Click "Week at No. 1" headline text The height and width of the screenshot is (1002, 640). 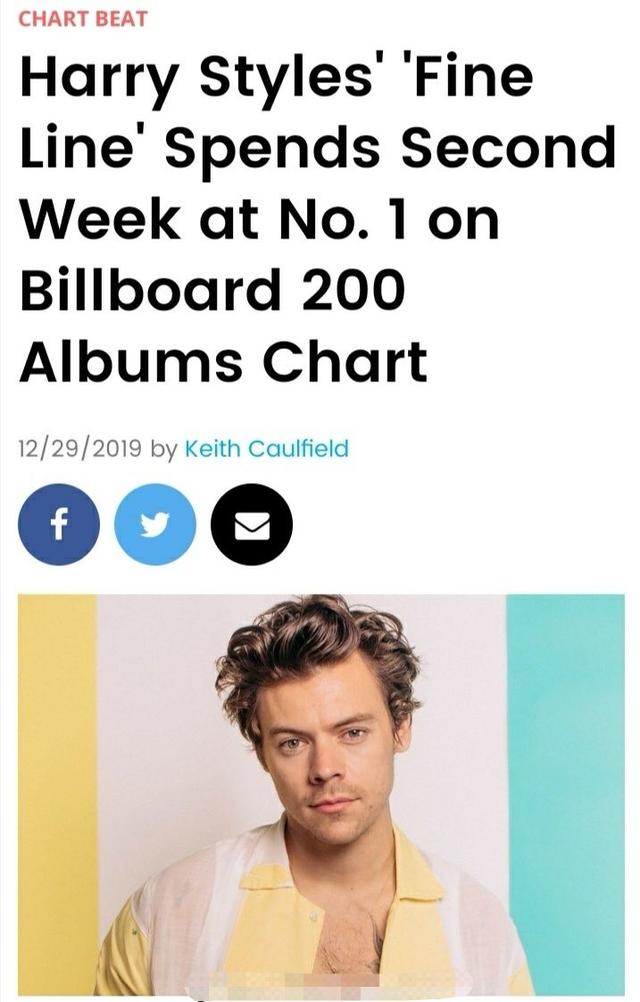point(214,219)
